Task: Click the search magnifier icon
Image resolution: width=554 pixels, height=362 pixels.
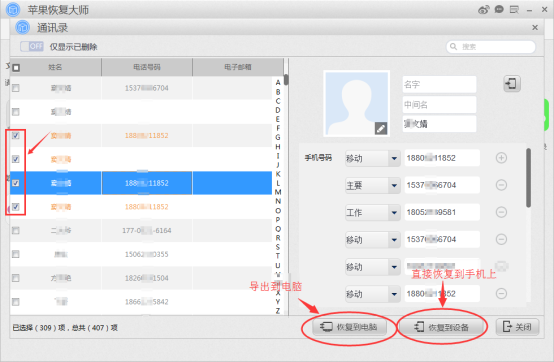Action: (x=454, y=47)
